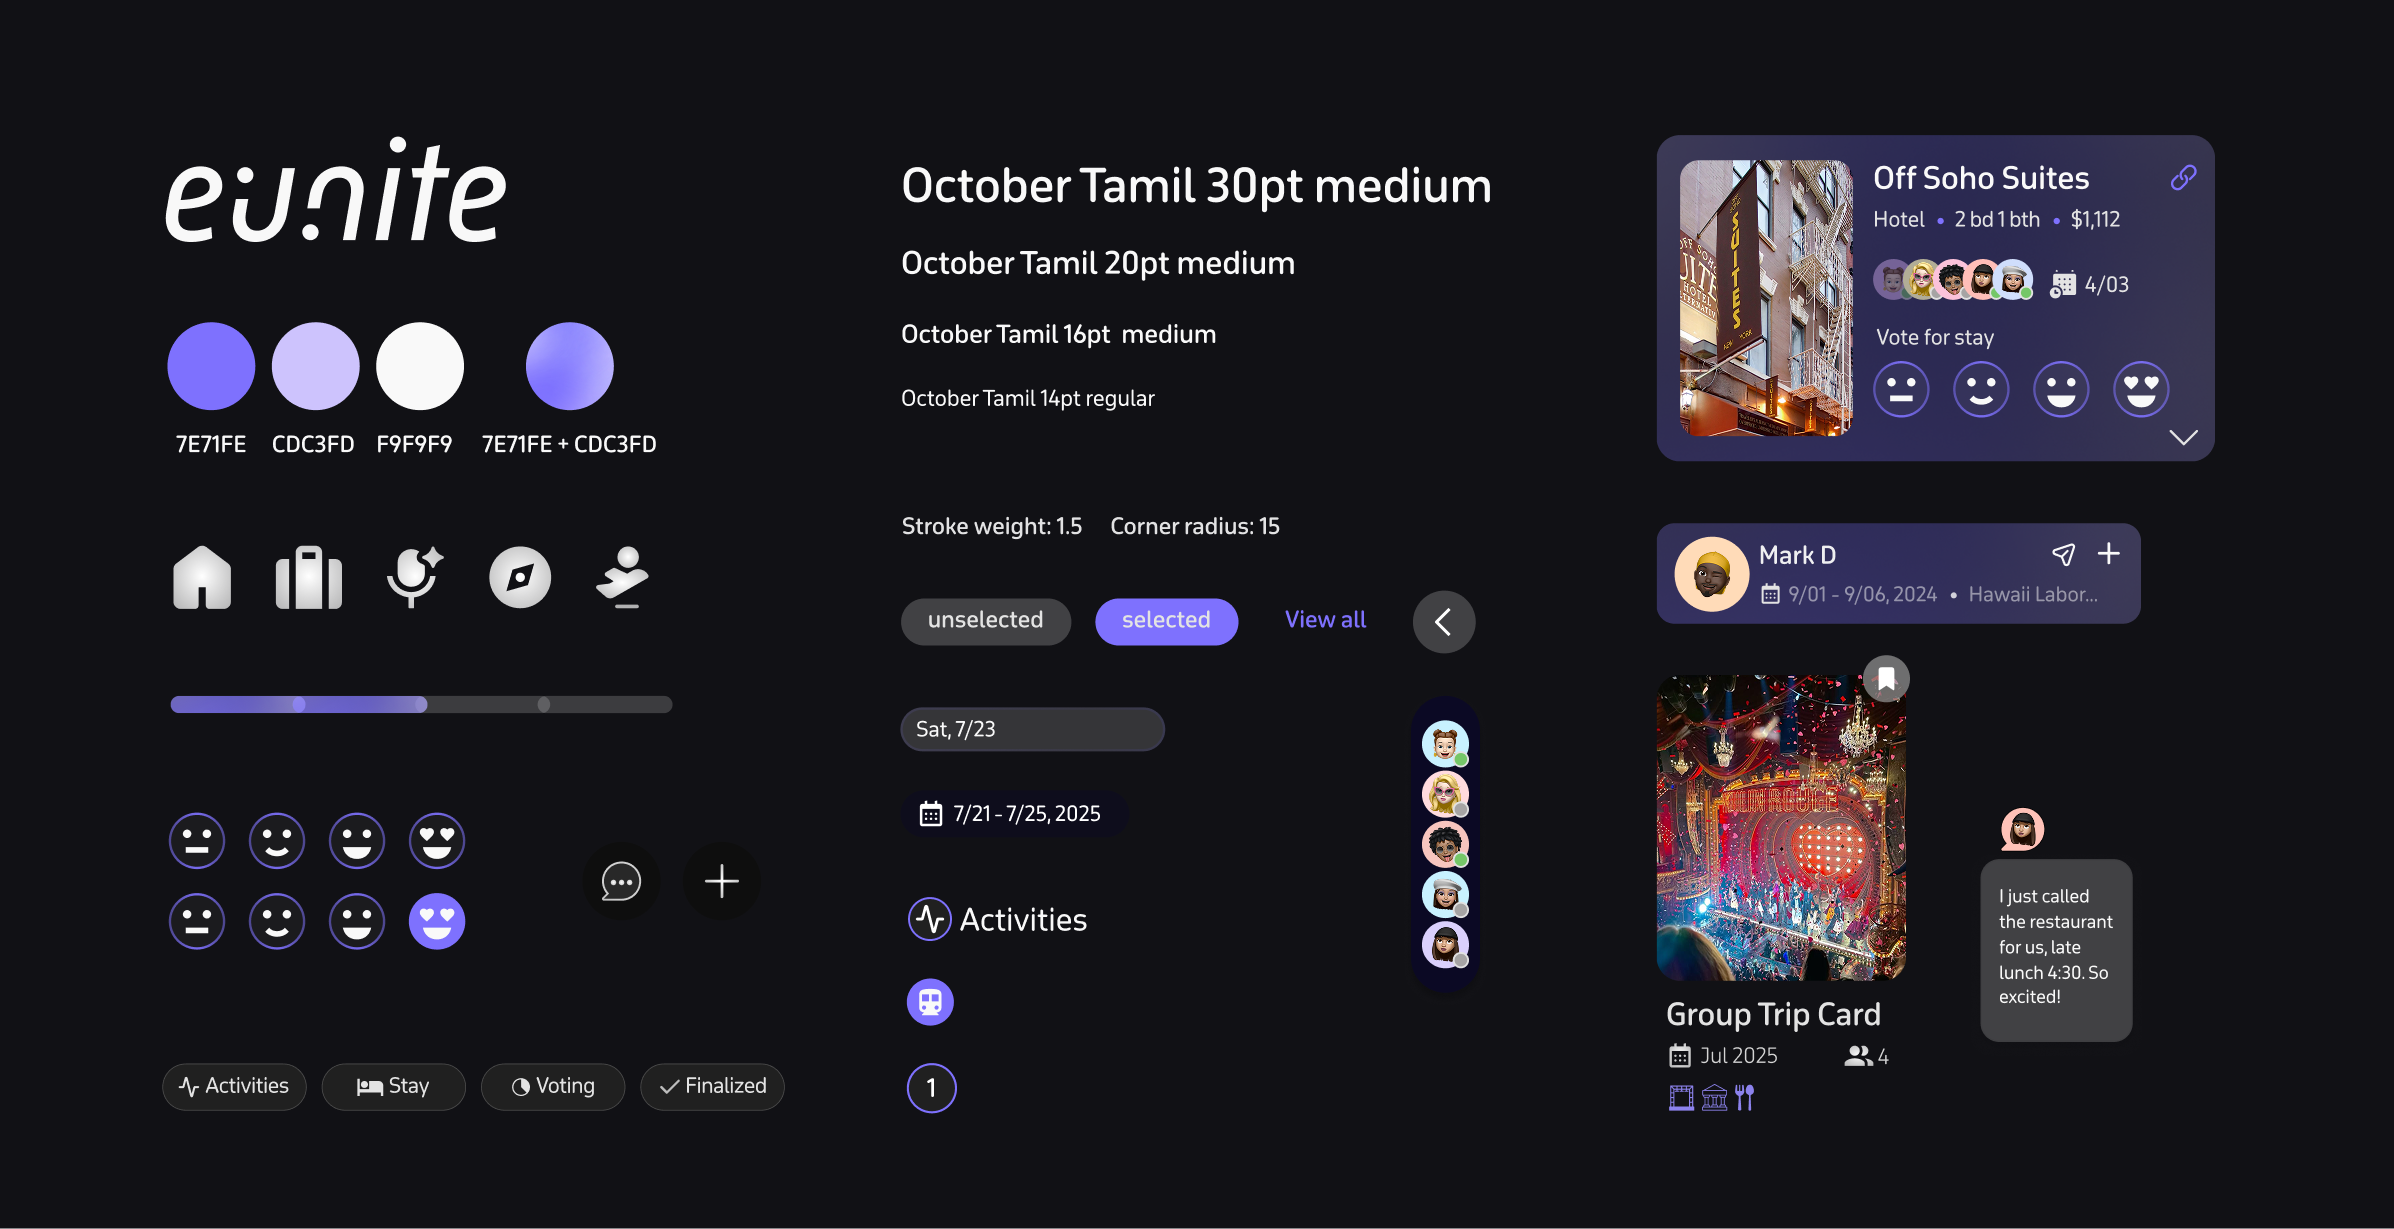Image resolution: width=2394 pixels, height=1229 pixels.
Task: Toggle the bookmark on Group Trip Card
Action: point(1886,680)
